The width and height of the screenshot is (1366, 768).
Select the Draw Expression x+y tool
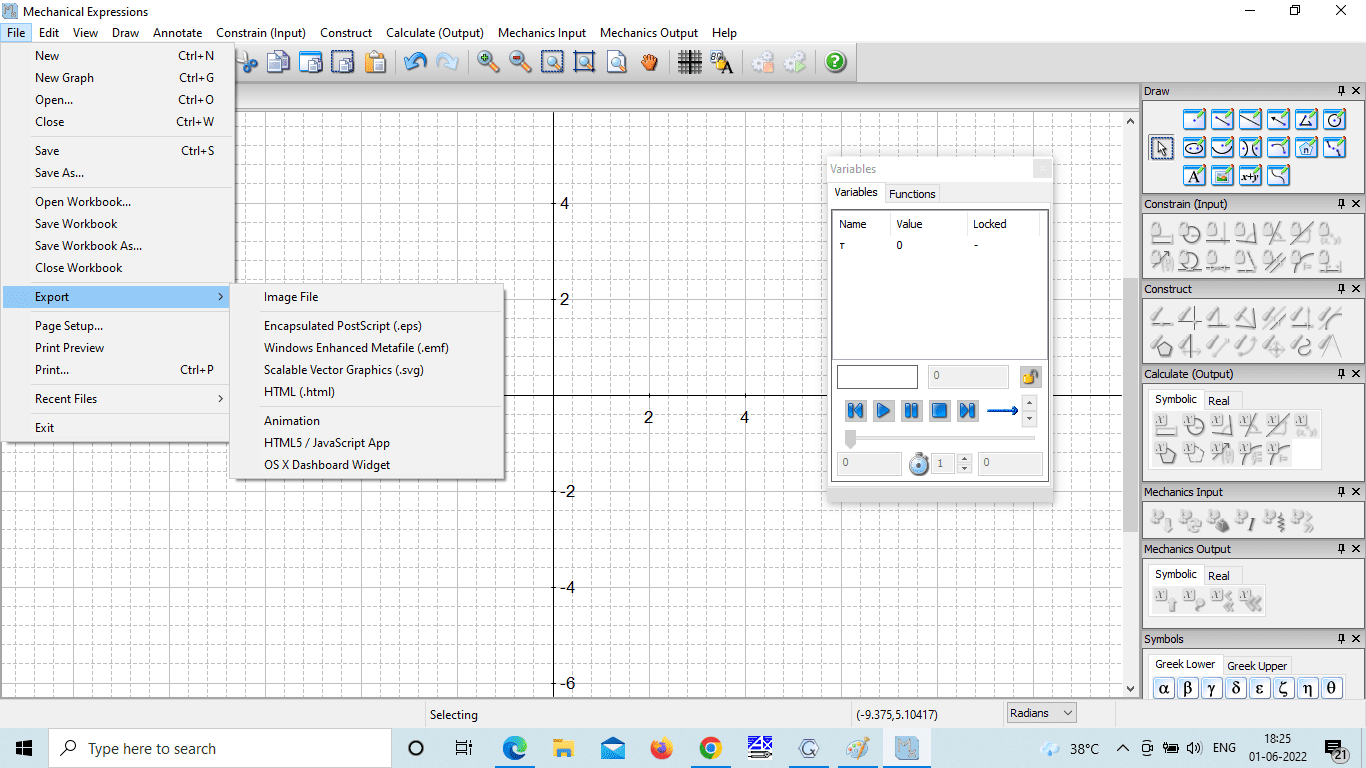point(1250,176)
